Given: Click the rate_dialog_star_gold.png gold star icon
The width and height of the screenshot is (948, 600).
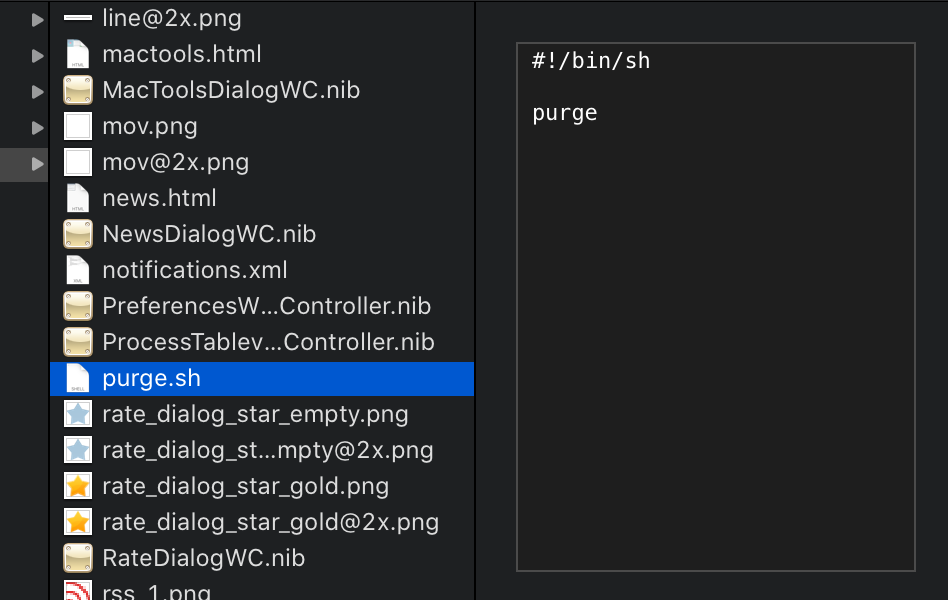Looking at the screenshot, I should coord(78,486).
